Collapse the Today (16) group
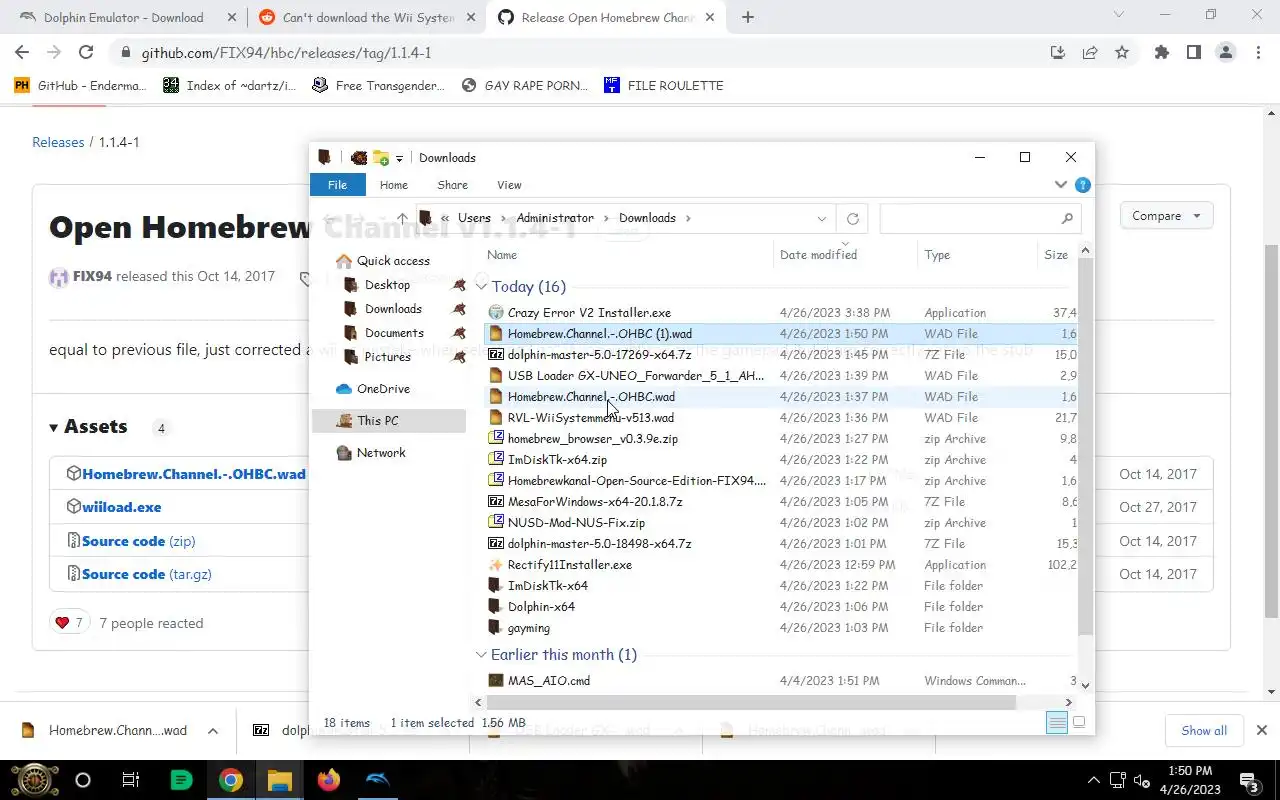Viewport: 1280px width, 800px height. tap(482, 287)
